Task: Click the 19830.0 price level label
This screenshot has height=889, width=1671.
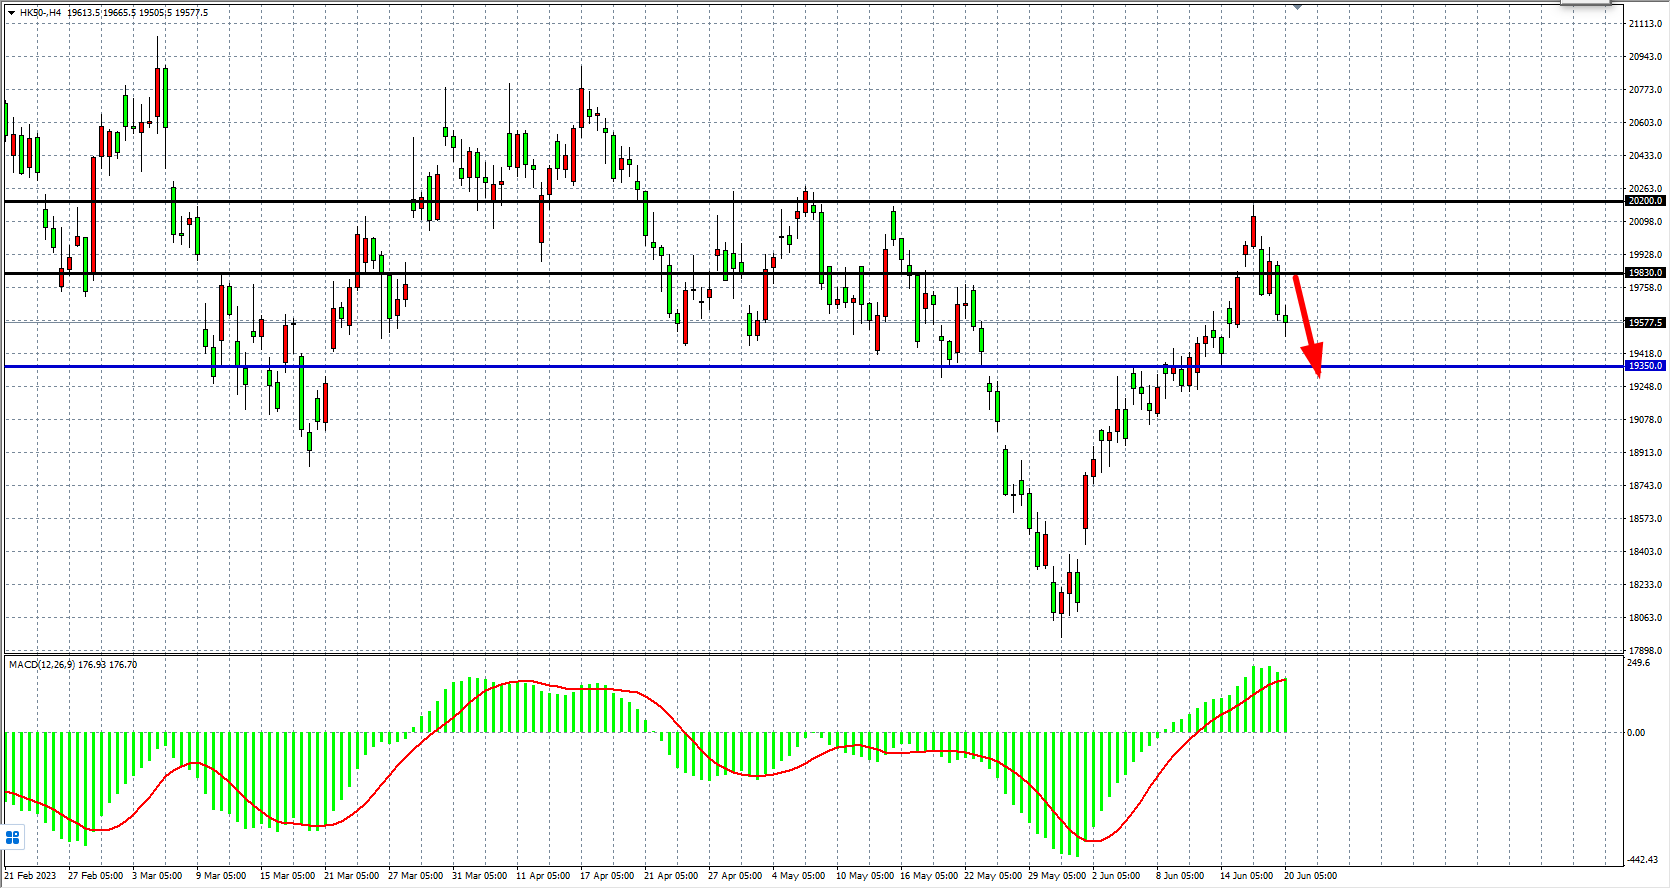Action: click(x=1645, y=273)
